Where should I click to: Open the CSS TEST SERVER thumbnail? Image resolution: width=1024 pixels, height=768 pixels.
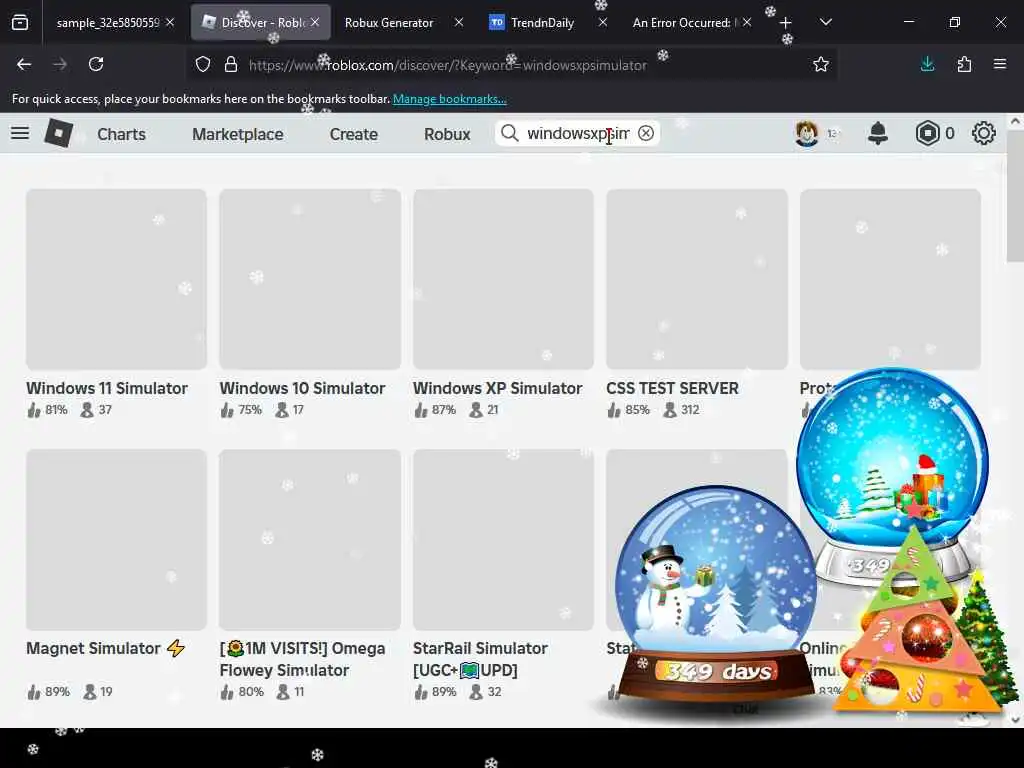tap(697, 280)
